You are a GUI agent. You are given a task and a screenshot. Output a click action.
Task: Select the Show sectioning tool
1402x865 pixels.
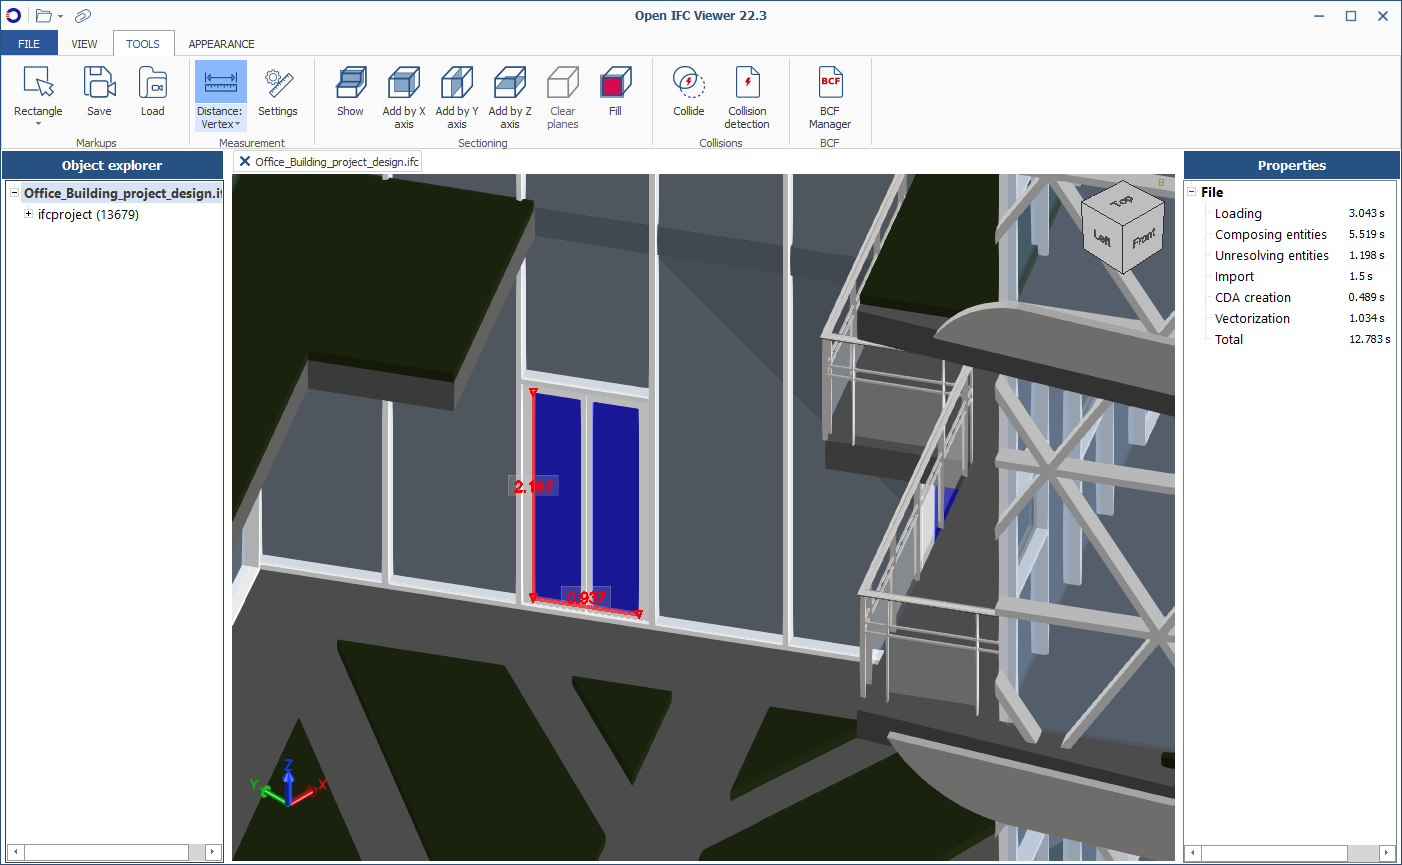(x=350, y=95)
